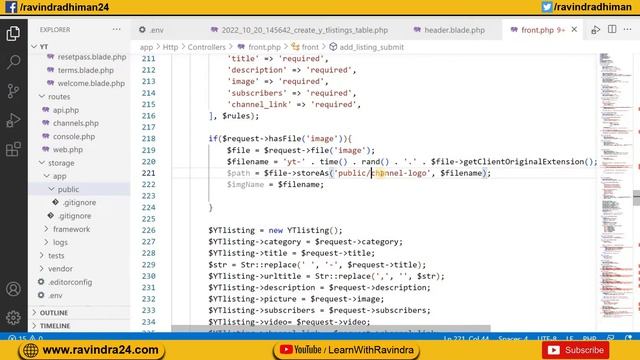
Task: Expand the vendor folder
Action: click(x=60, y=269)
